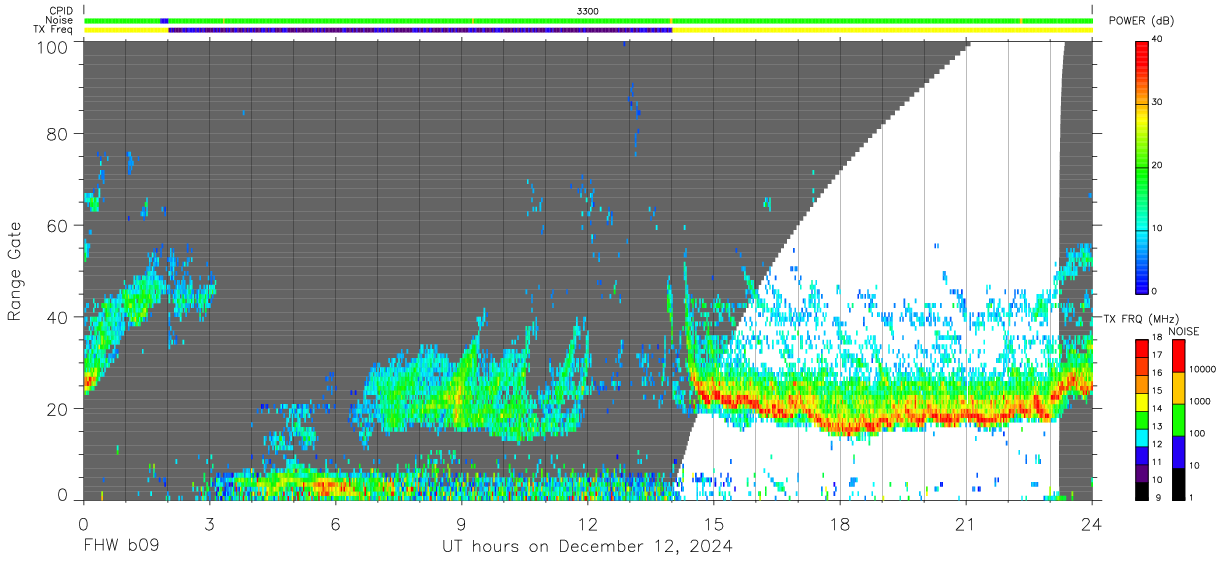Click the POWER scale label '40'
Screen dimensions: 1228x567
click(1158, 40)
